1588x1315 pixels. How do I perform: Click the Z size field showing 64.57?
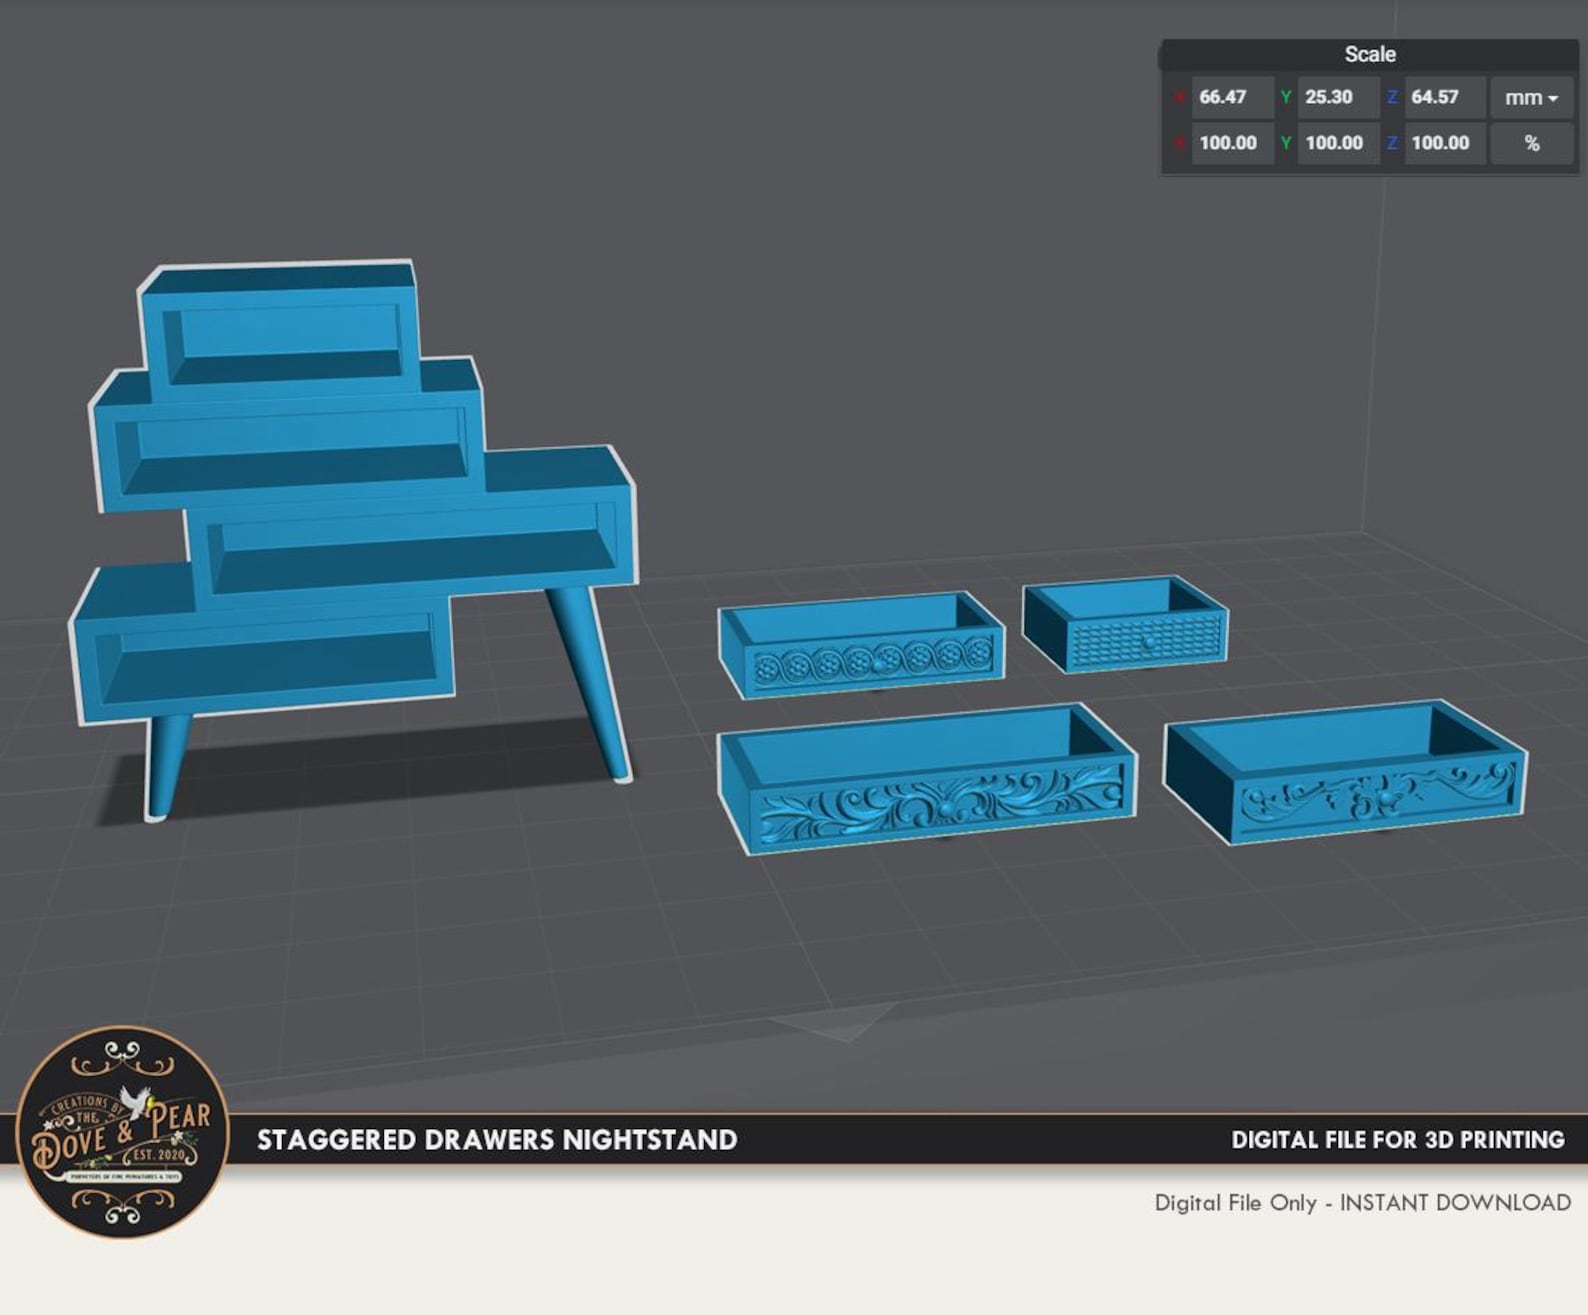pos(1444,97)
